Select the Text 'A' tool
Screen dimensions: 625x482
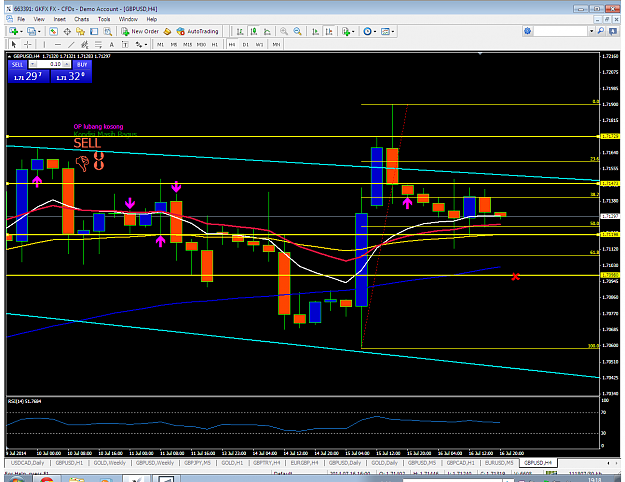112,44
